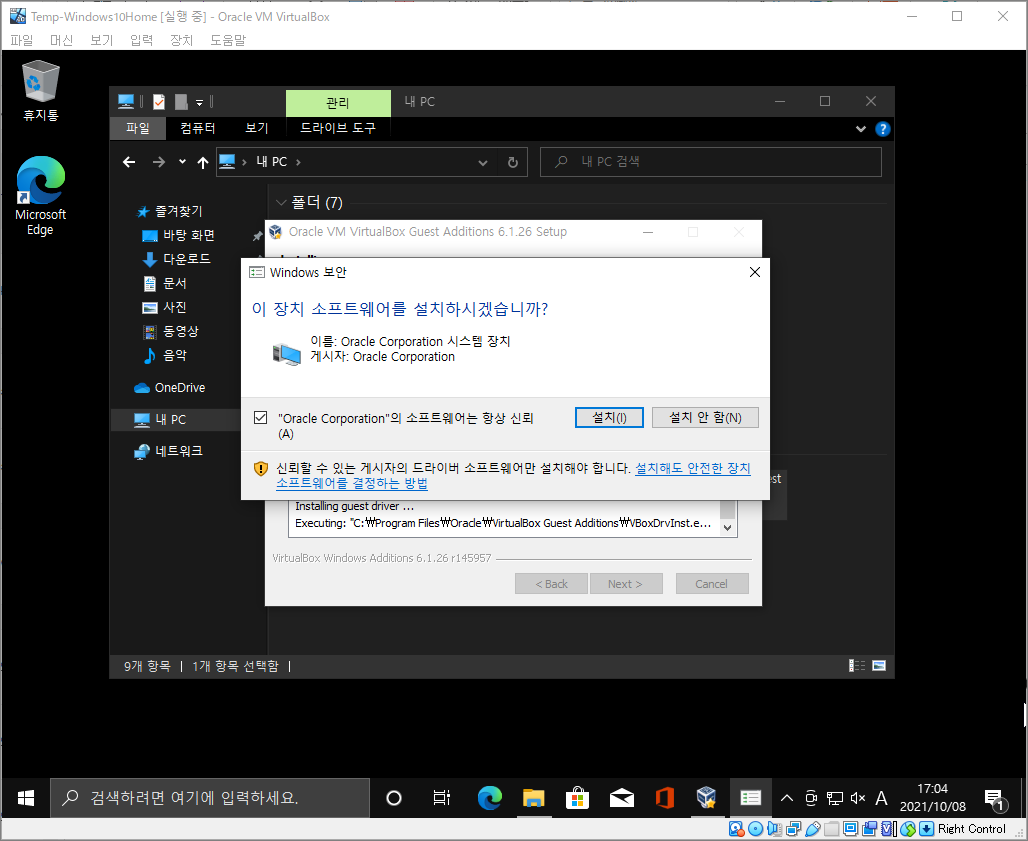Select OneDrive in Explorer sidebar
Screen dimensions: 1028x841
(170, 387)
